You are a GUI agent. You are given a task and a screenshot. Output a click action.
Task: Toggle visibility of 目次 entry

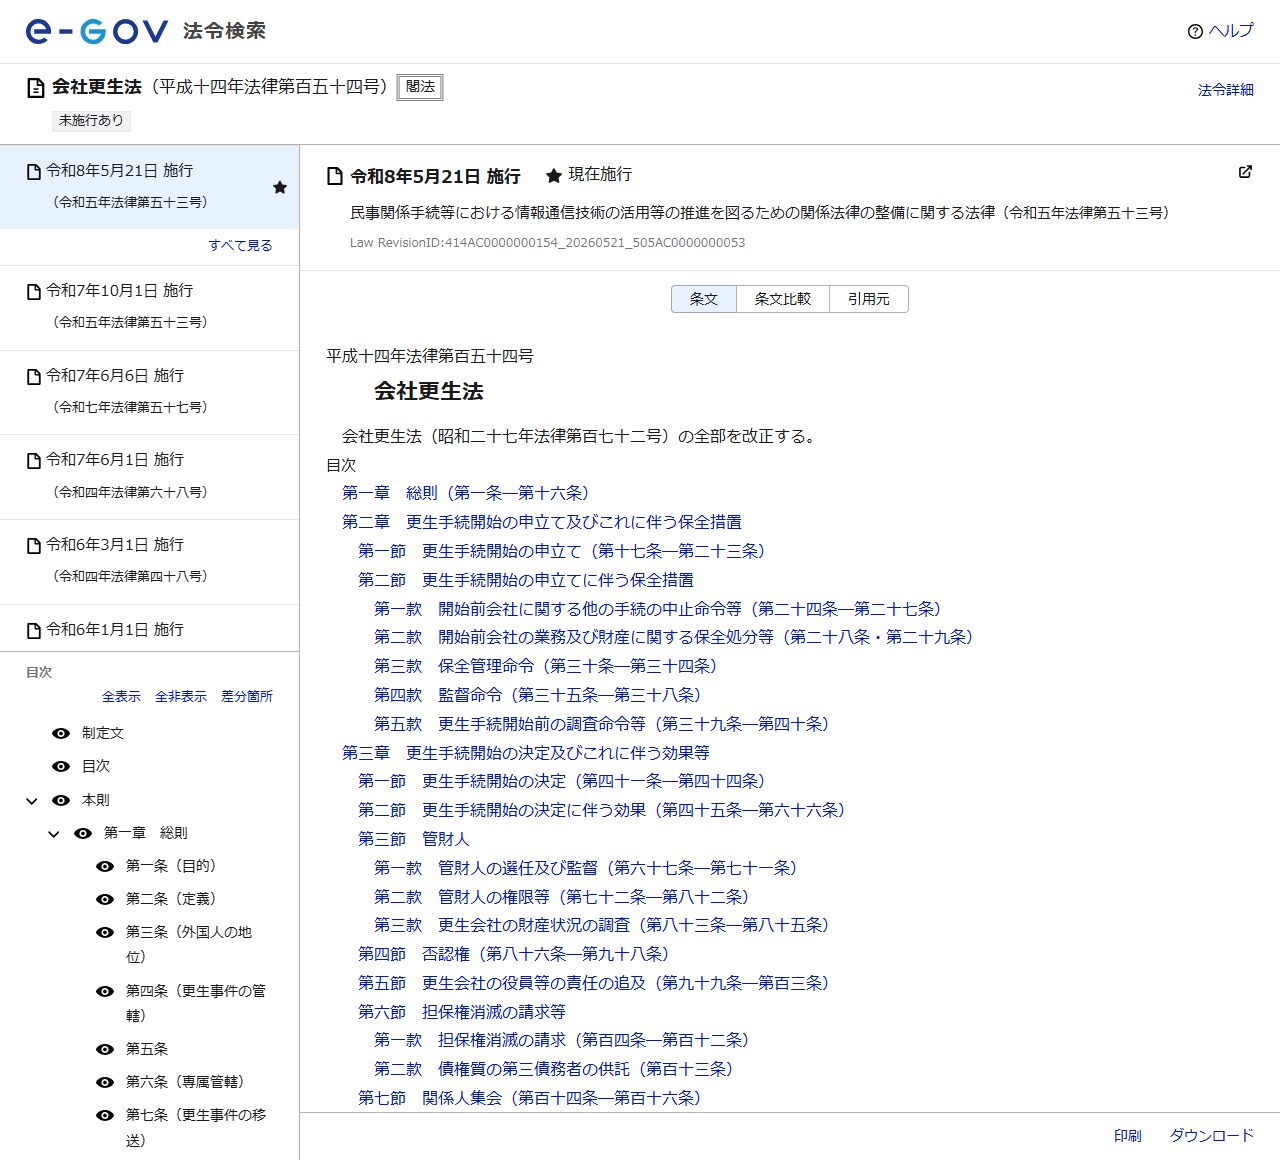tap(61, 766)
